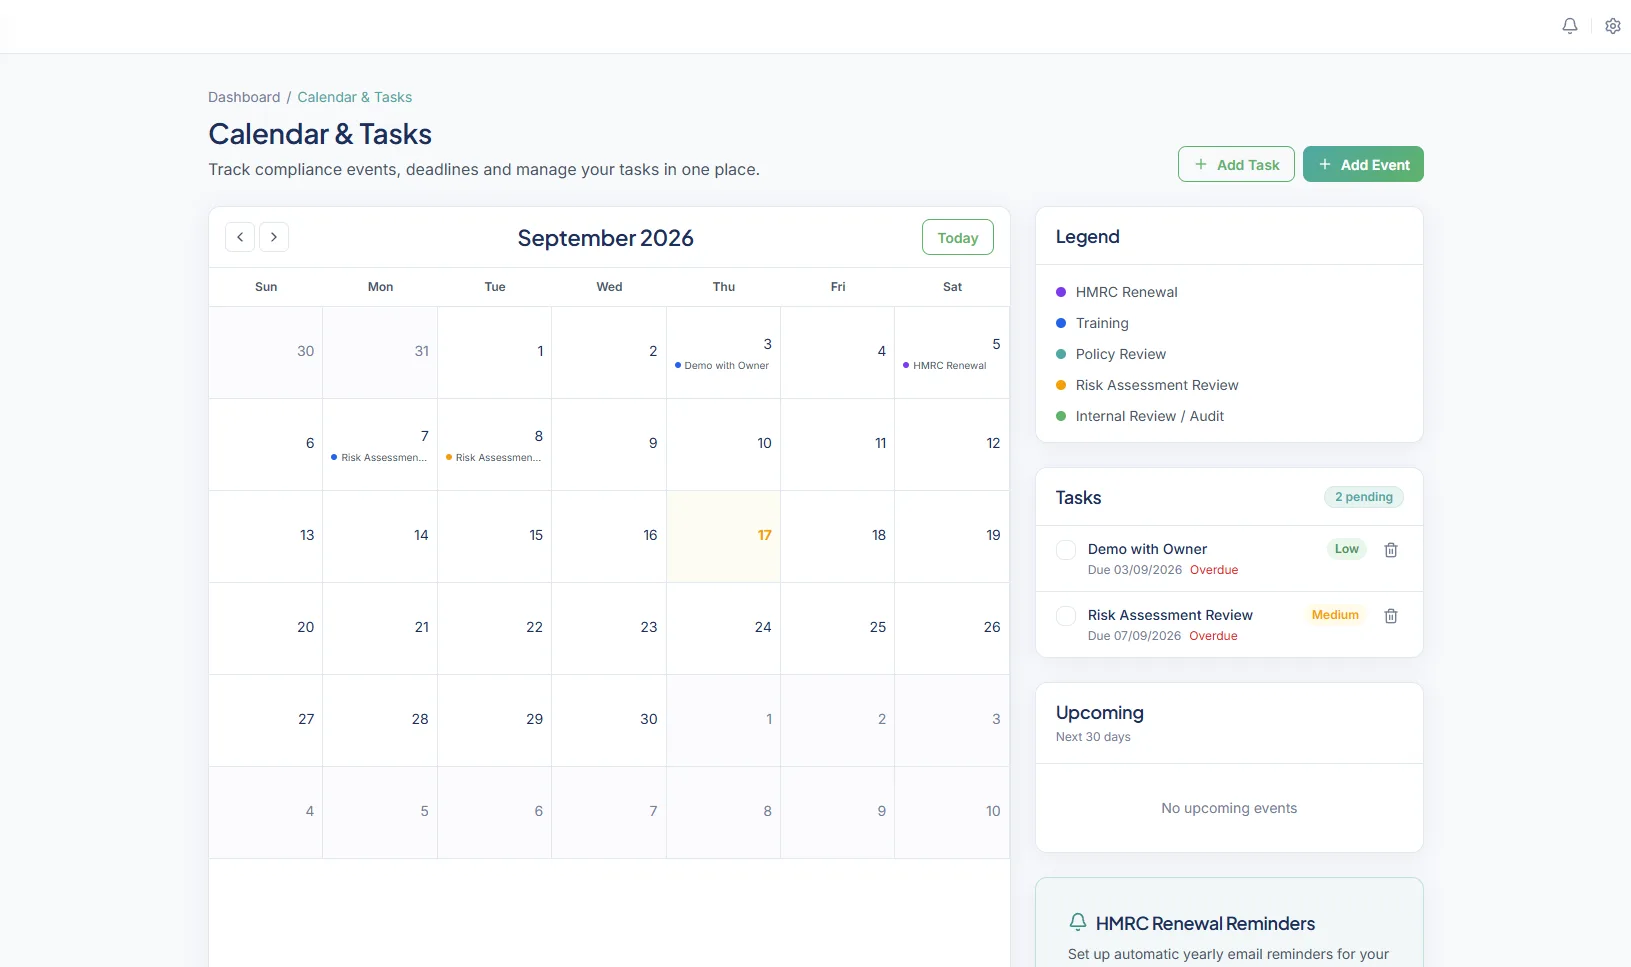Screen dimensions: 1631x967
Task: Go to previous month with left chevron
Action: coord(240,237)
